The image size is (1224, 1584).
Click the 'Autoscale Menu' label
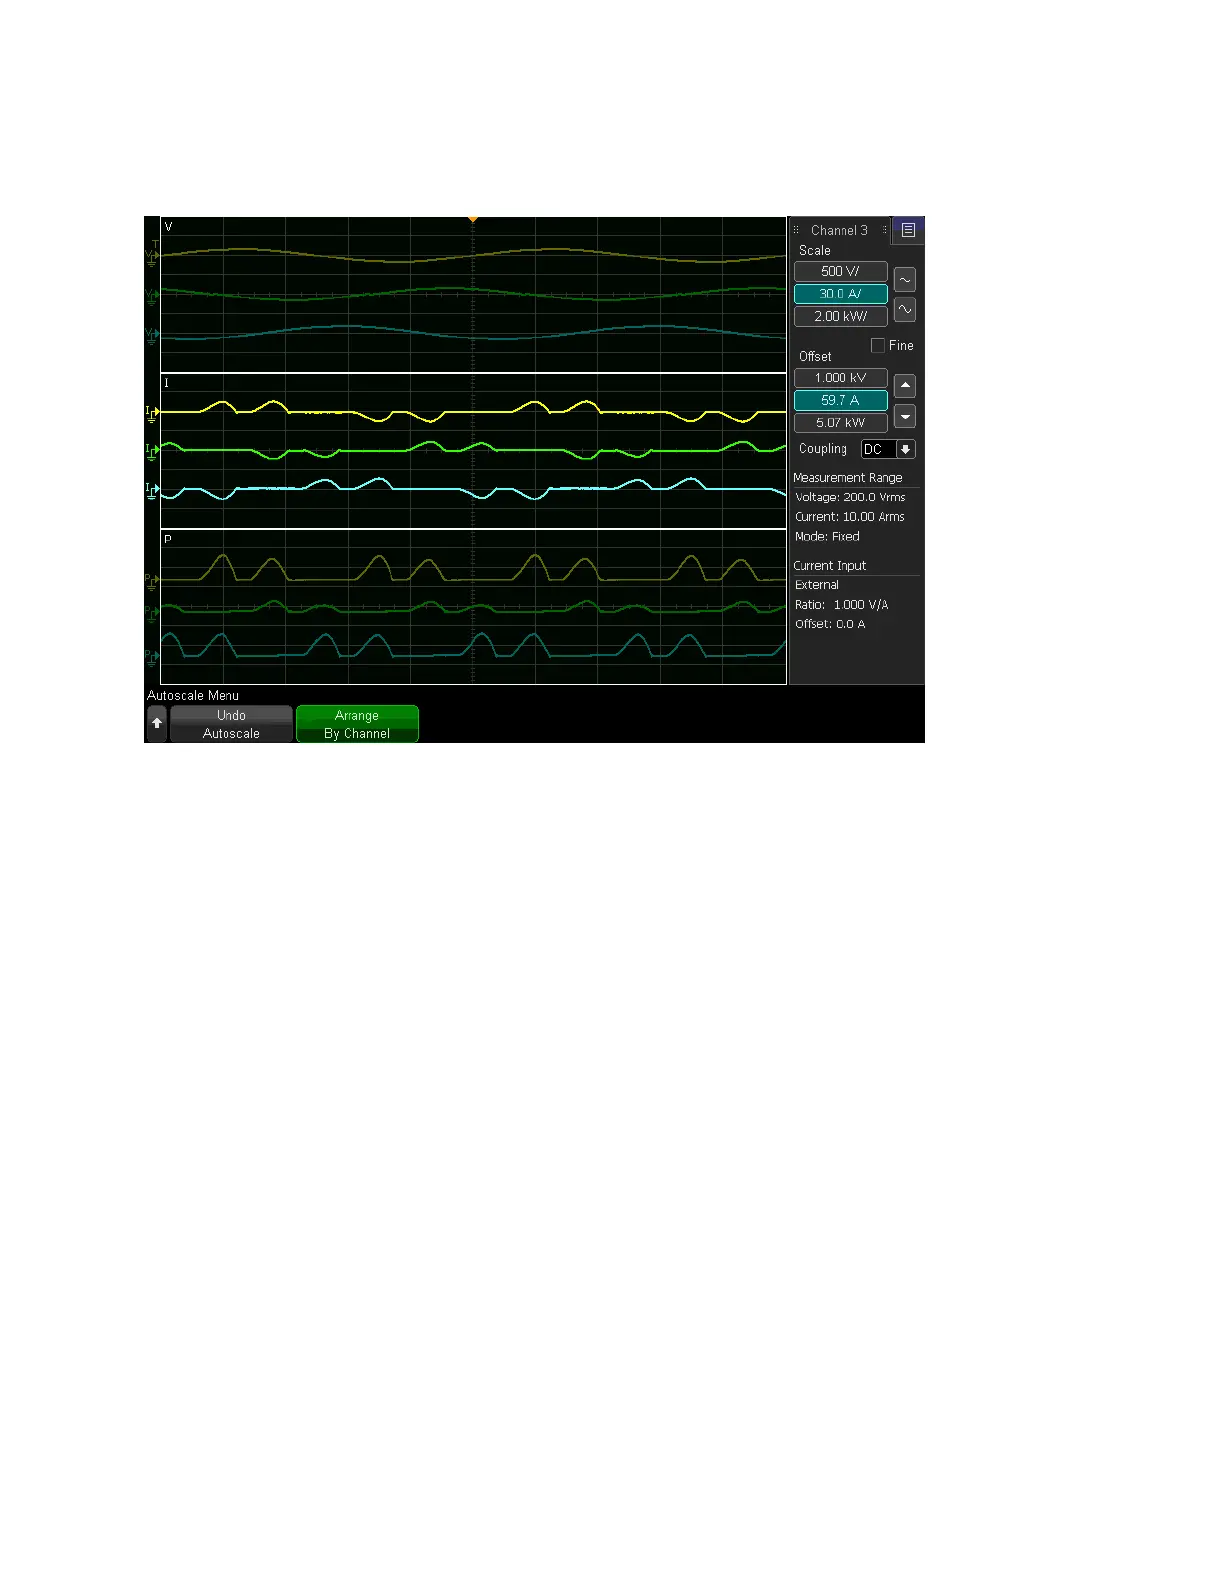click(193, 696)
